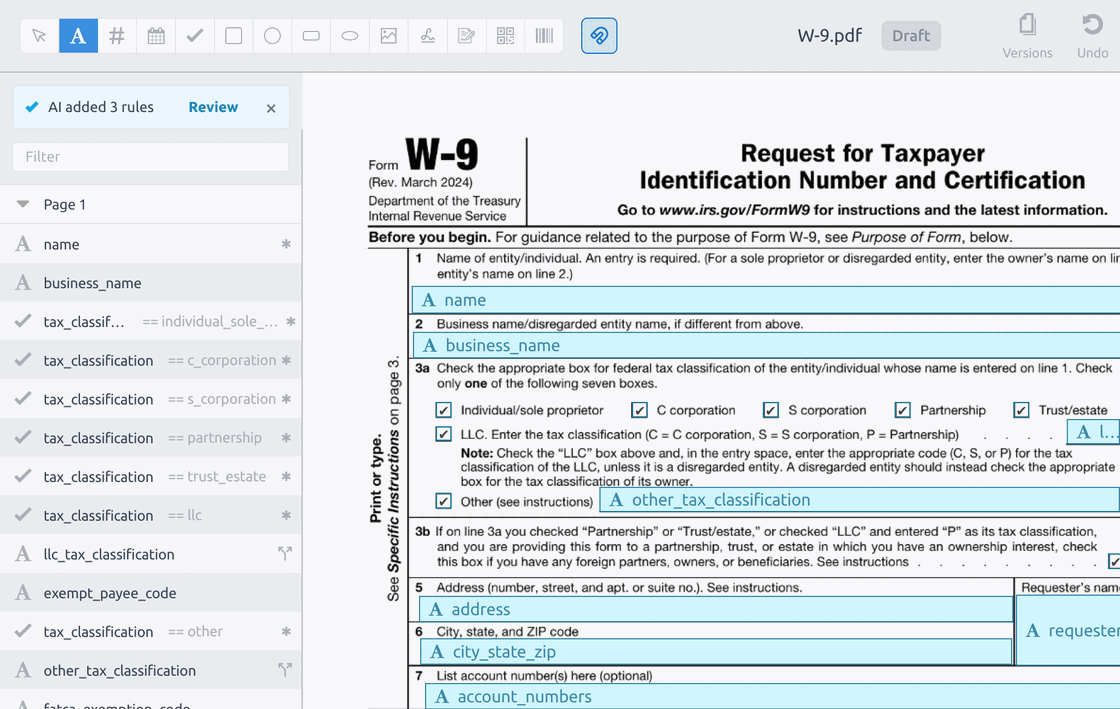The image size is (1120, 709).
Task: Click the requester field on the form
Action: (1068, 630)
